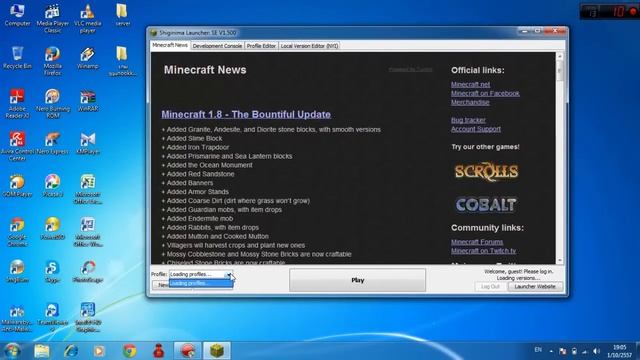Screen dimensions: 640x360
Task: Launch Winamp desktop shortcut
Action: click(x=87, y=58)
